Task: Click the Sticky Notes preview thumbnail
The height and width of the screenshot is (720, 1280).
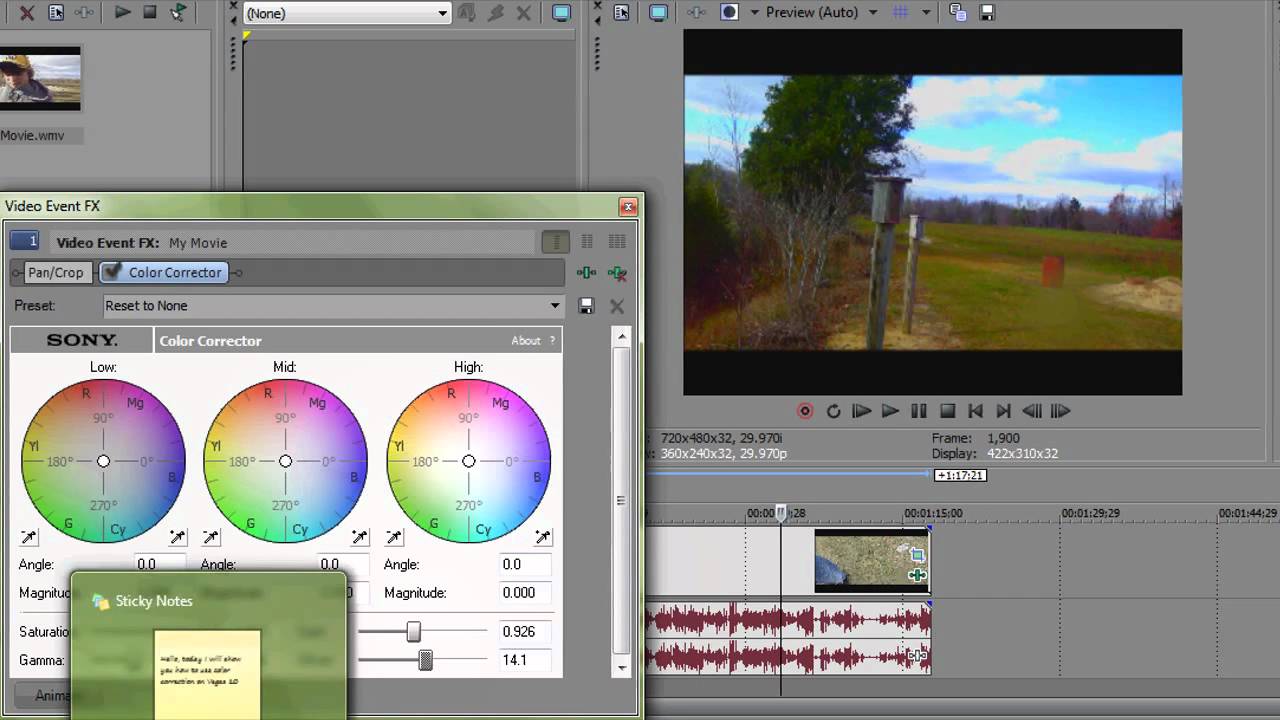Action: [207, 673]
